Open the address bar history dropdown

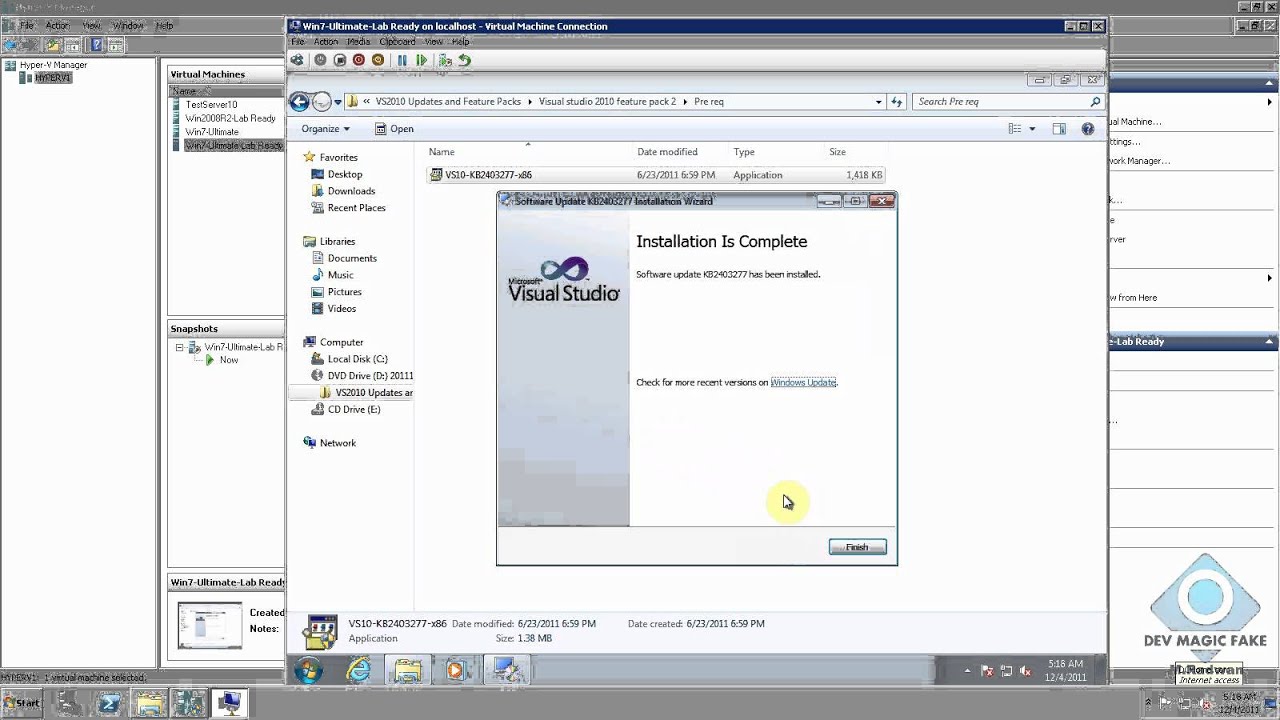click(x=879, y=101)
